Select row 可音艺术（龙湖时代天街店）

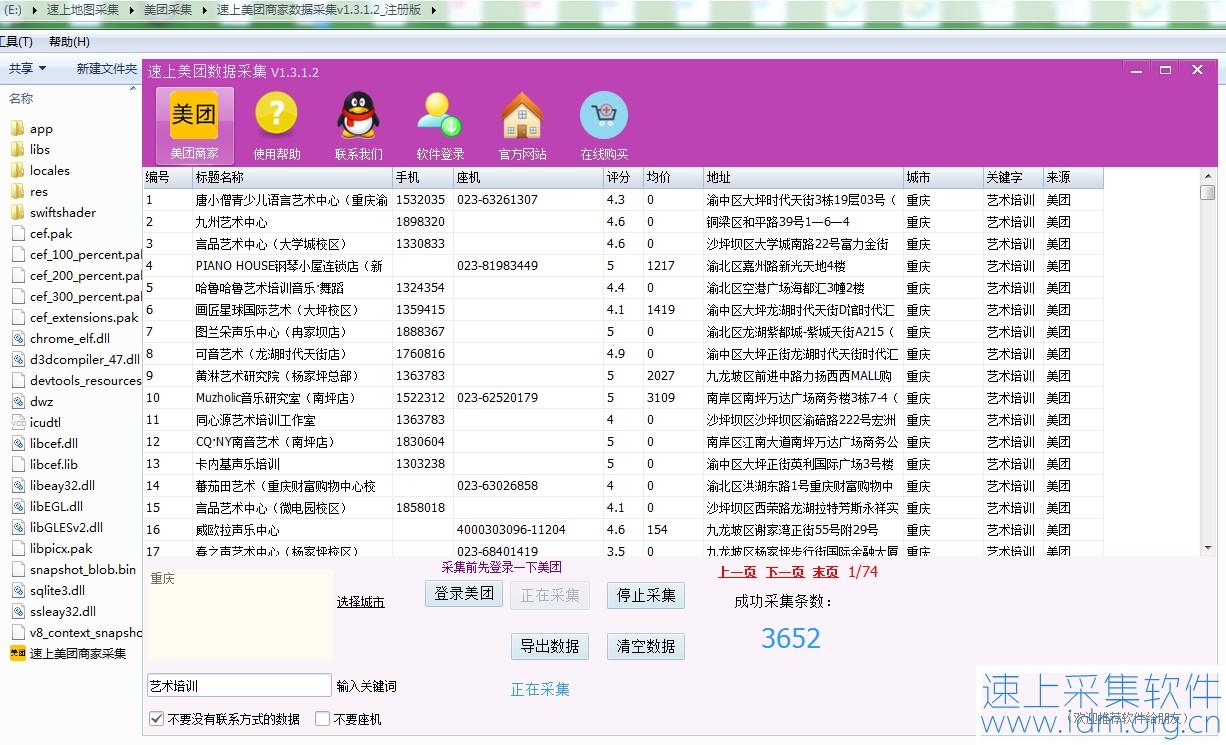click(x=623, y=354)
